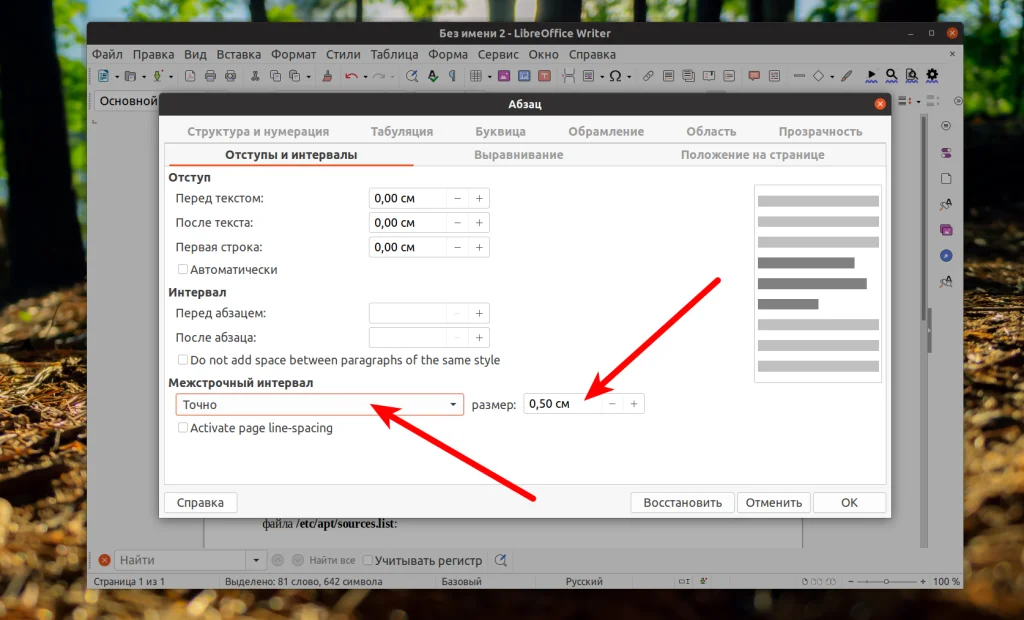Image resolution: width=1024 pixels, height=620 pixels.
Task: Click the ОК button
Action: click(x=848, y=502)
